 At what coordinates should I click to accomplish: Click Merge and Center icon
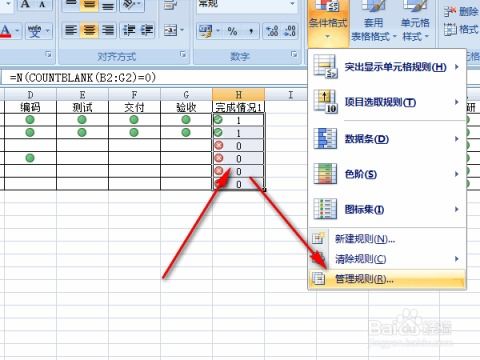[170, 31]
